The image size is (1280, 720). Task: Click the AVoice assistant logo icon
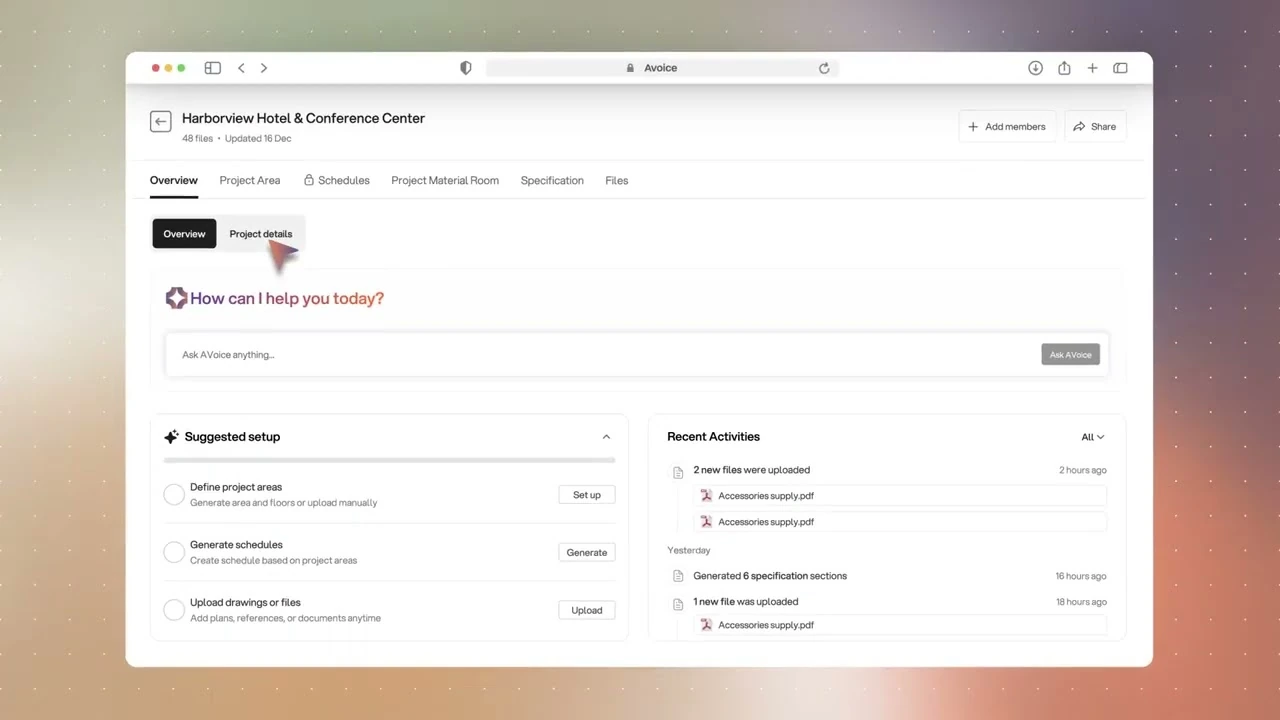[x=176, y=298]
